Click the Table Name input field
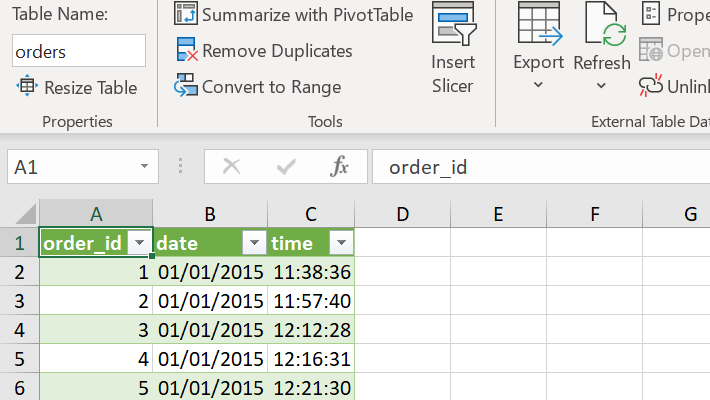The height and width of the screenshot is (400, 710). click(78, 51)
